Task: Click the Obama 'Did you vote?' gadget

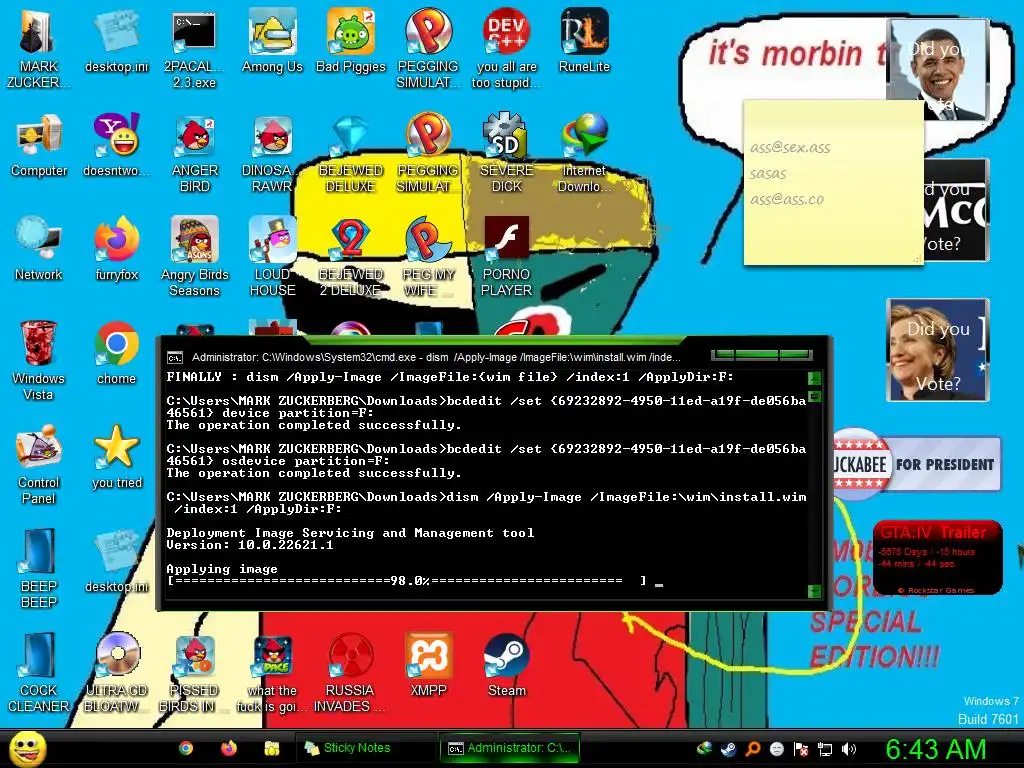Action: tap(938, 69)
